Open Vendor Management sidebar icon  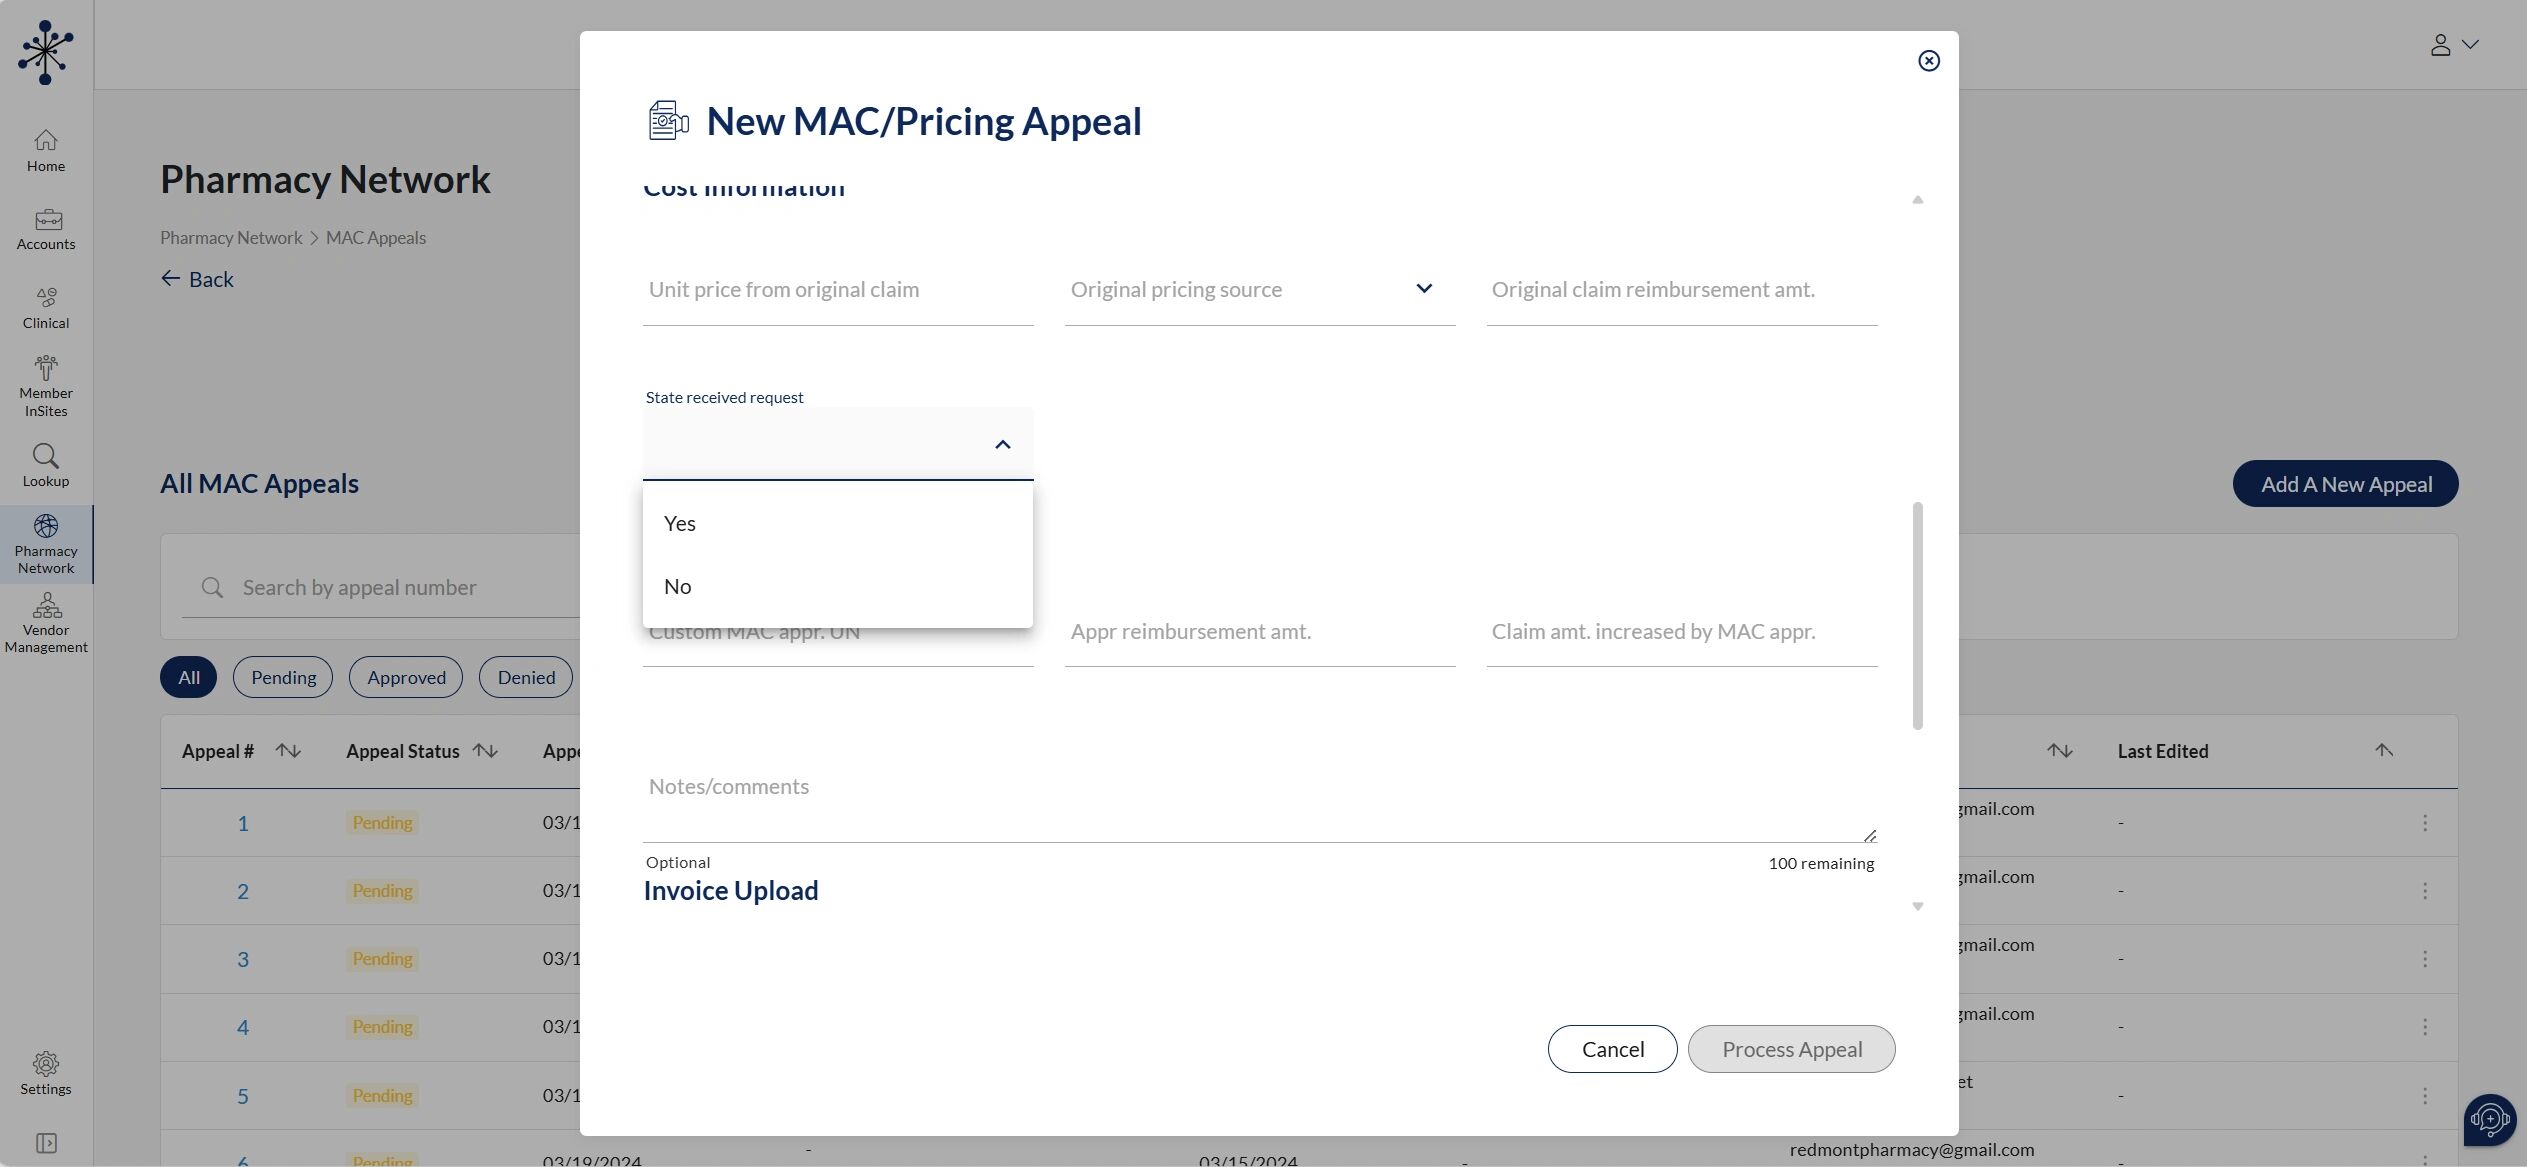46,622
